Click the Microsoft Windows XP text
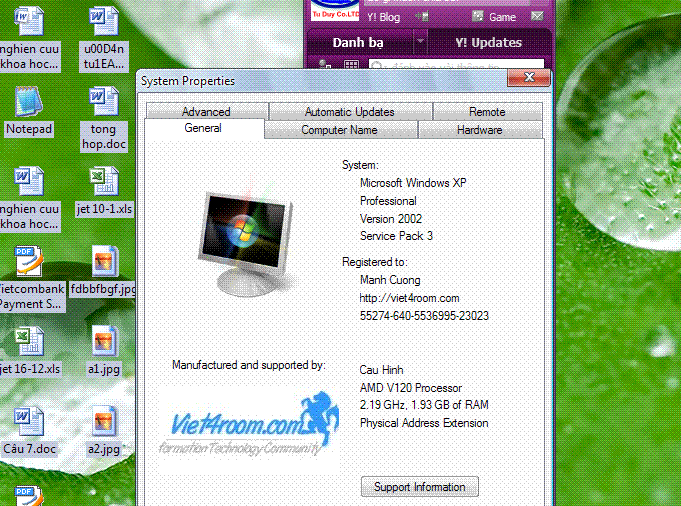The image size is (681, 506). point(413,183)
